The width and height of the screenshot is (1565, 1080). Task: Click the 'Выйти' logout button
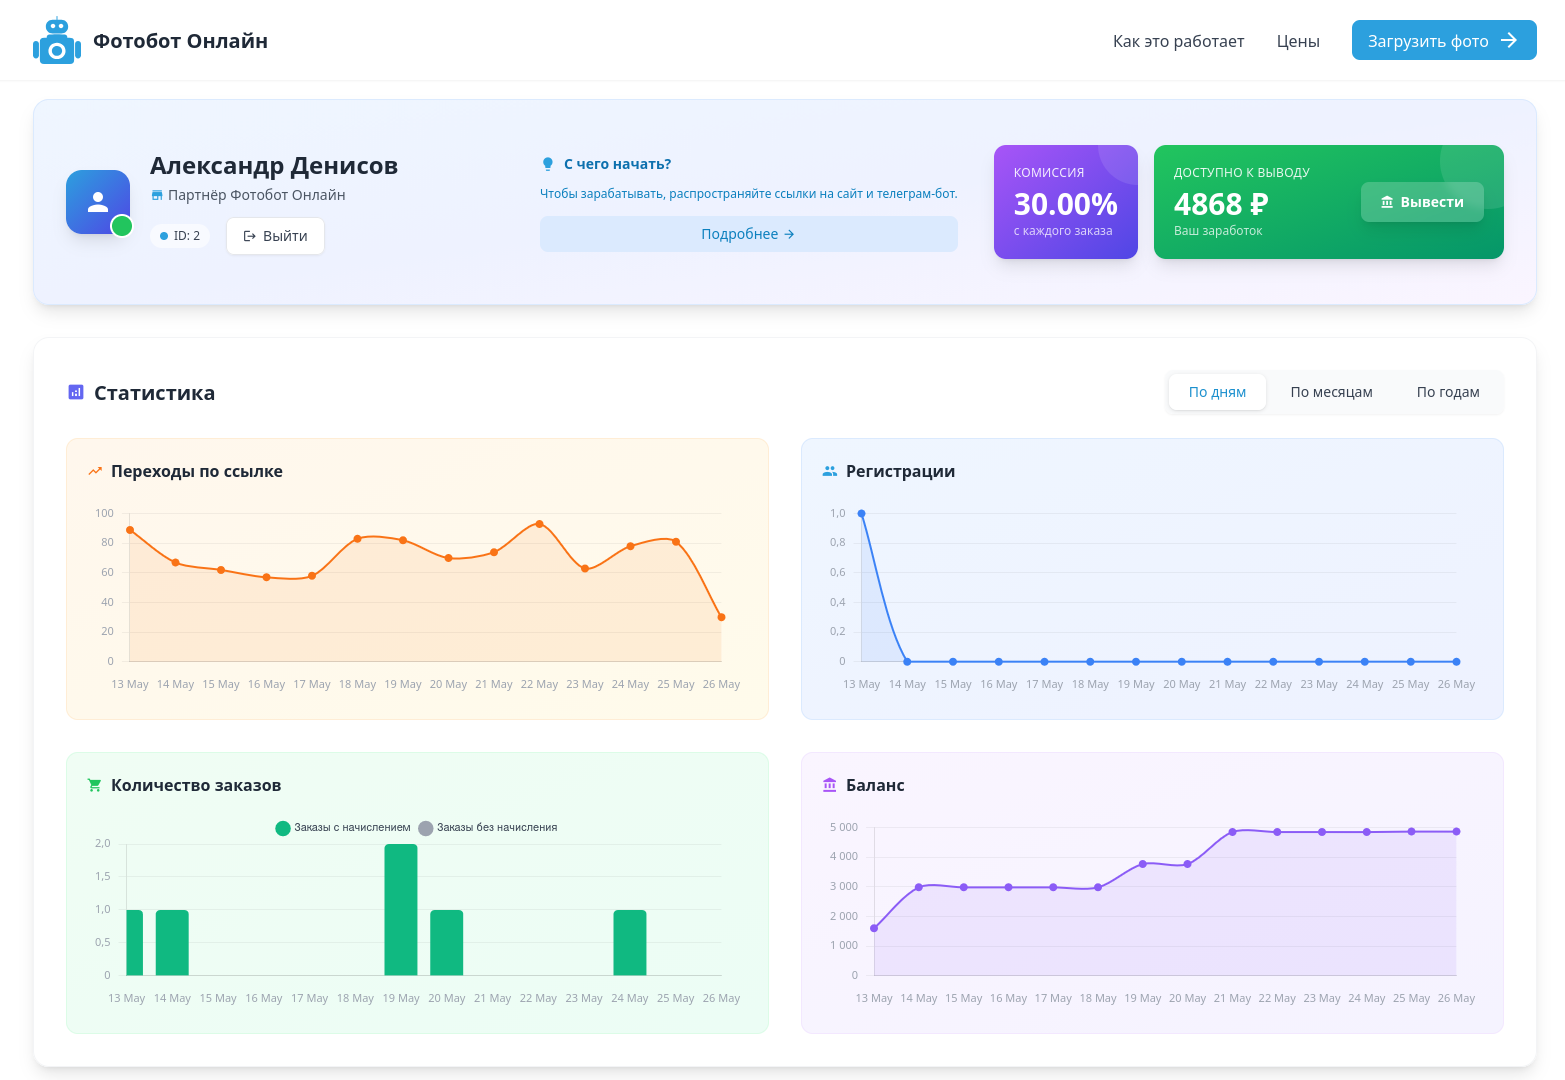point(275,236)
